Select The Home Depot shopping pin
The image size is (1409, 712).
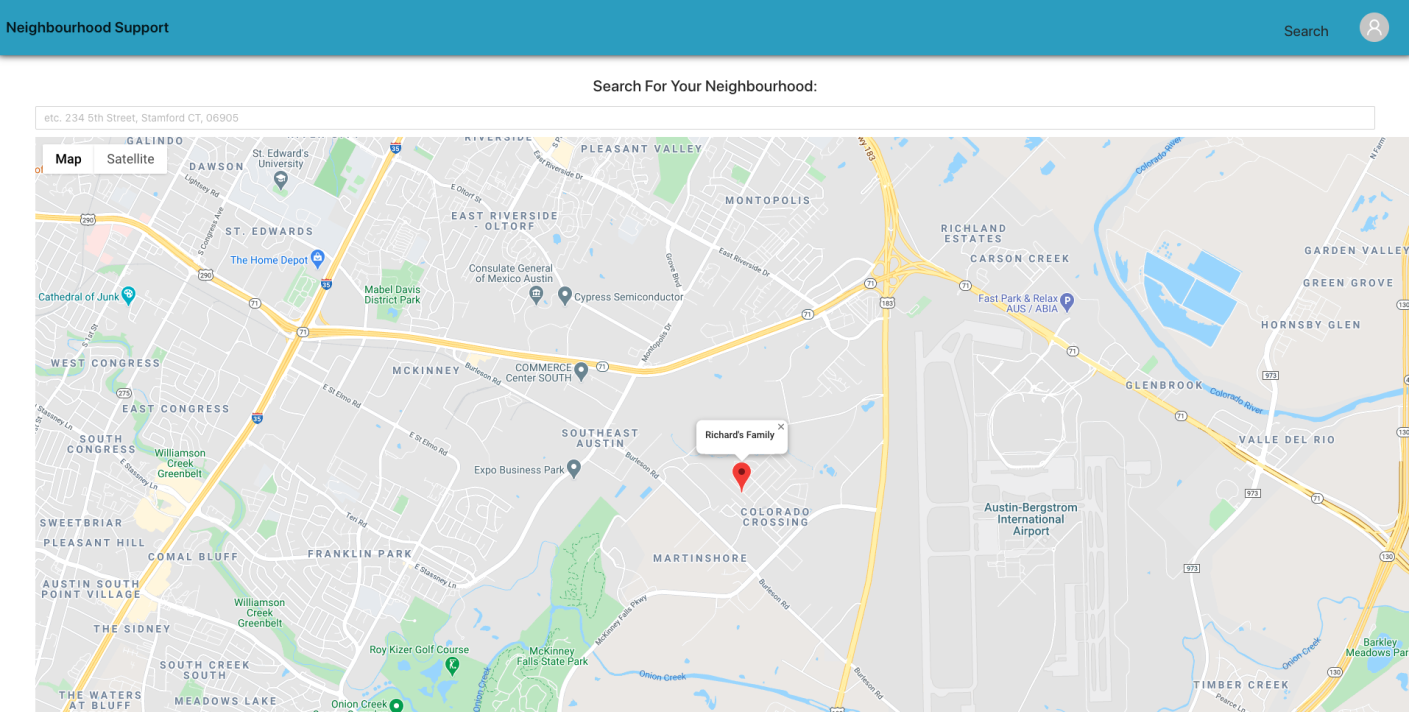pos(318,258)
